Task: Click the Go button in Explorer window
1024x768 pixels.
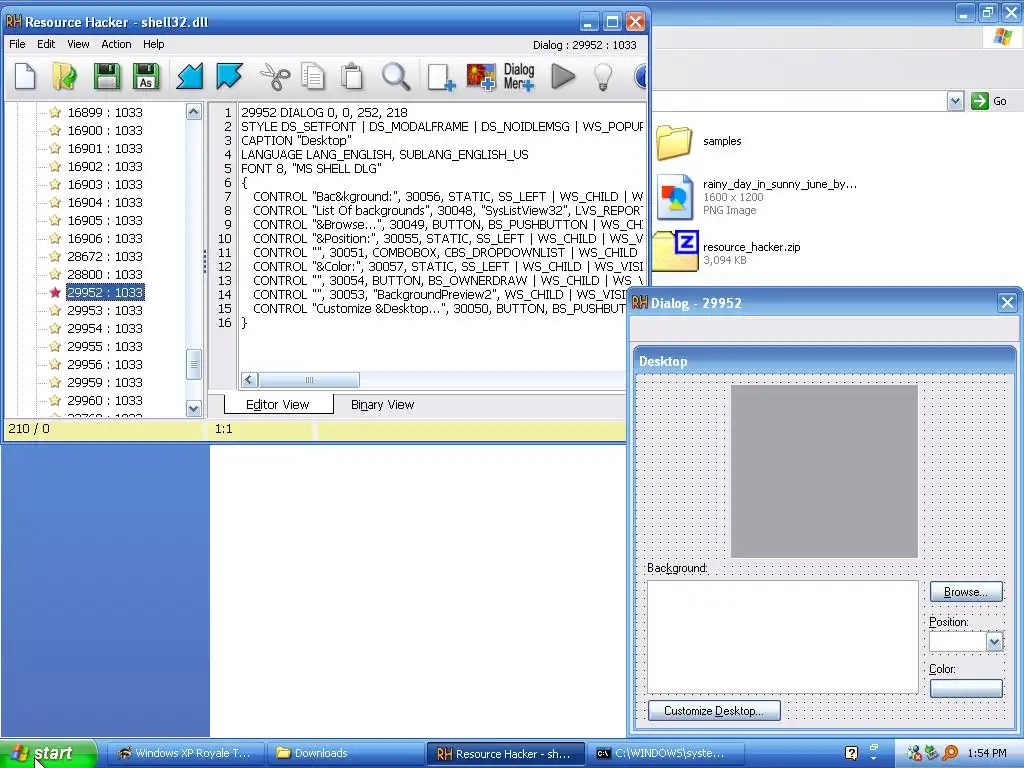Action: 989,101
